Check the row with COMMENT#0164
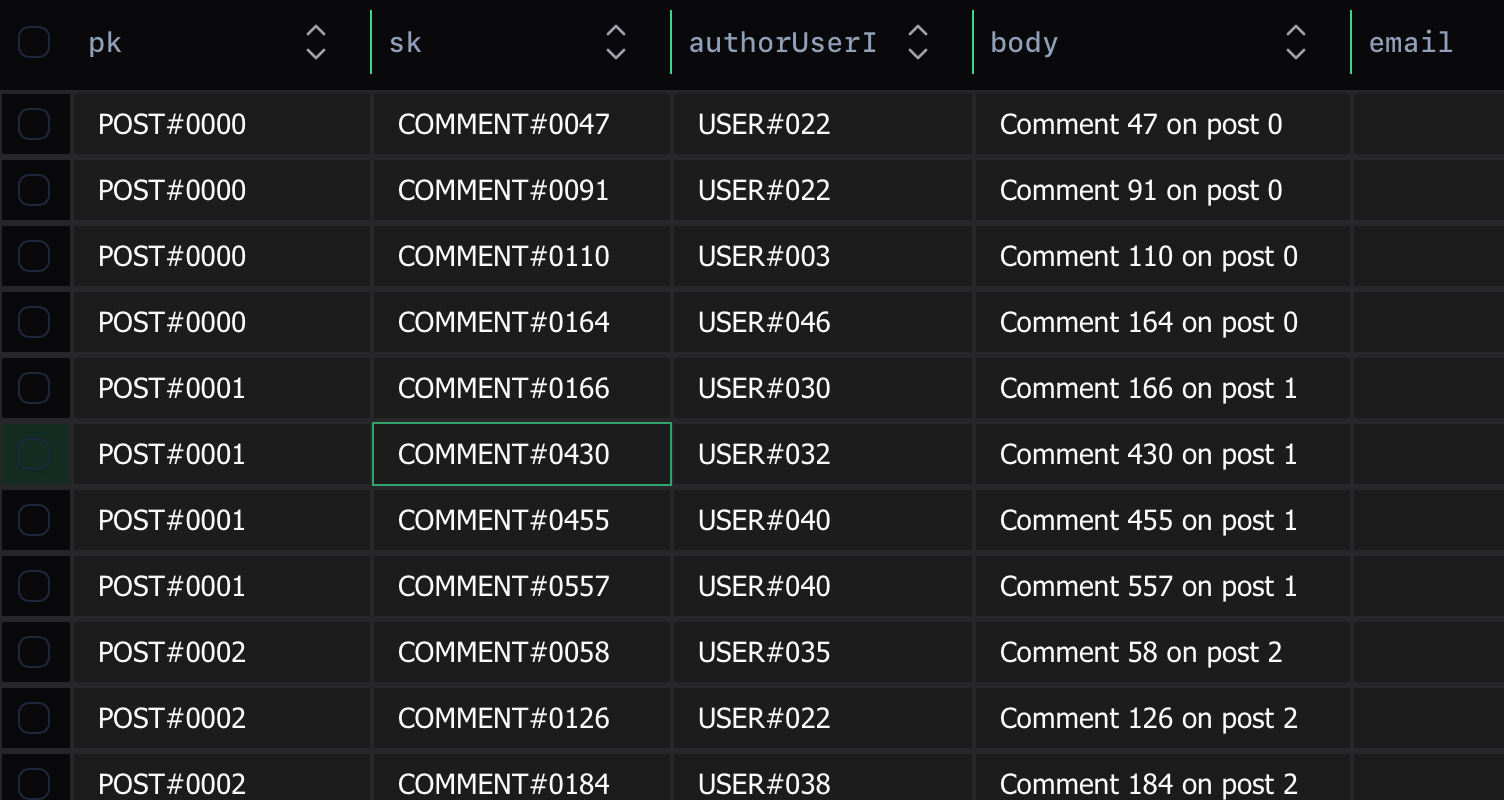This screenshot has height=800, width=1504. point(34,322)
